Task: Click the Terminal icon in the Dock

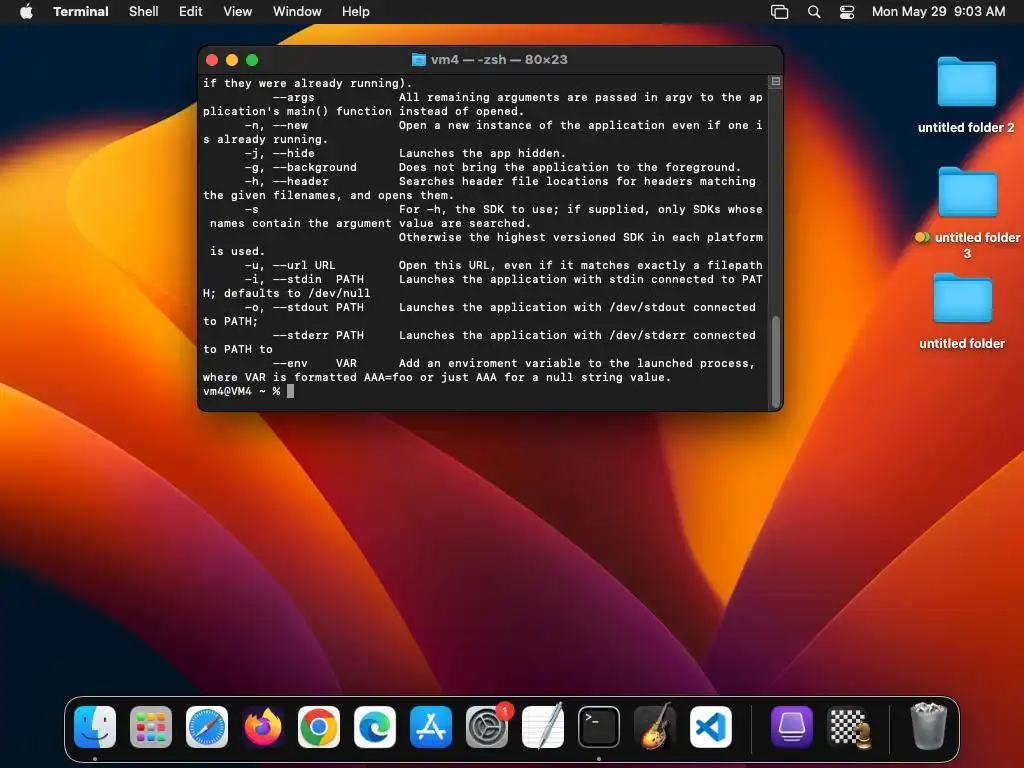Action: click(599, 727)
